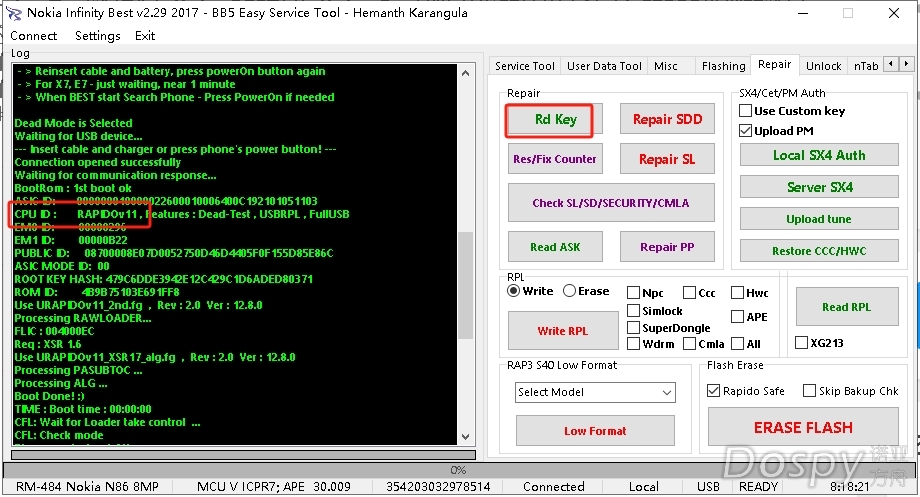This screenshot has width=920, height=497.
Task: Run Check SL/SD/SECURITY/CMLA
Action: [611, 203]
